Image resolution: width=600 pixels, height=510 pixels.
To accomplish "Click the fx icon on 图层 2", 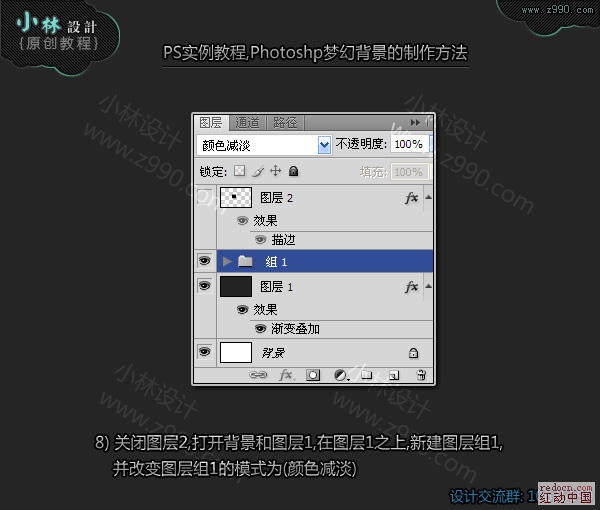I will [x=411, y=198].
